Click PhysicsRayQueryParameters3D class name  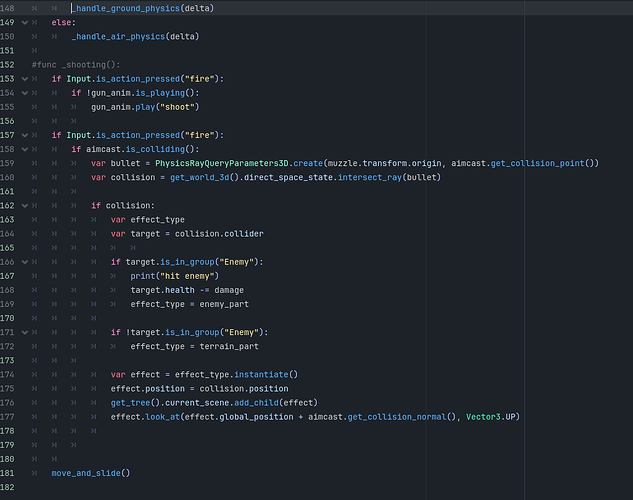(222, 163)
